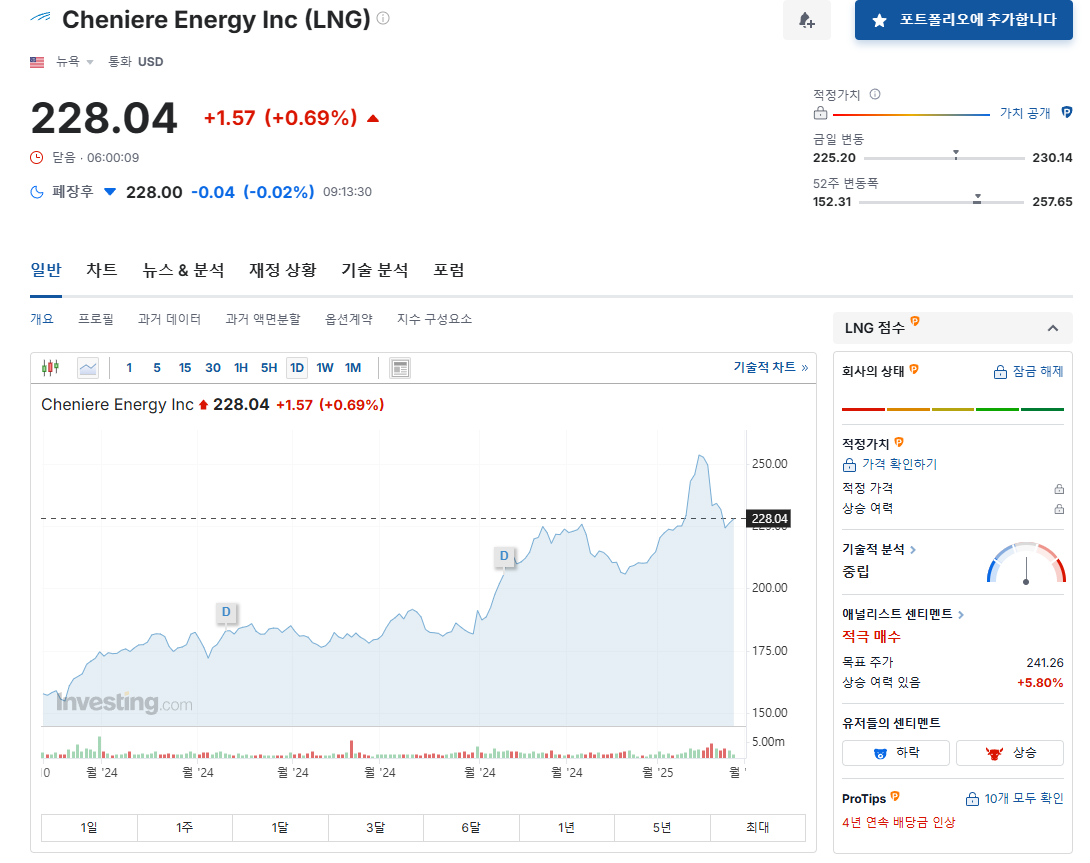Switch to line chart view icon

pos(87,367)
